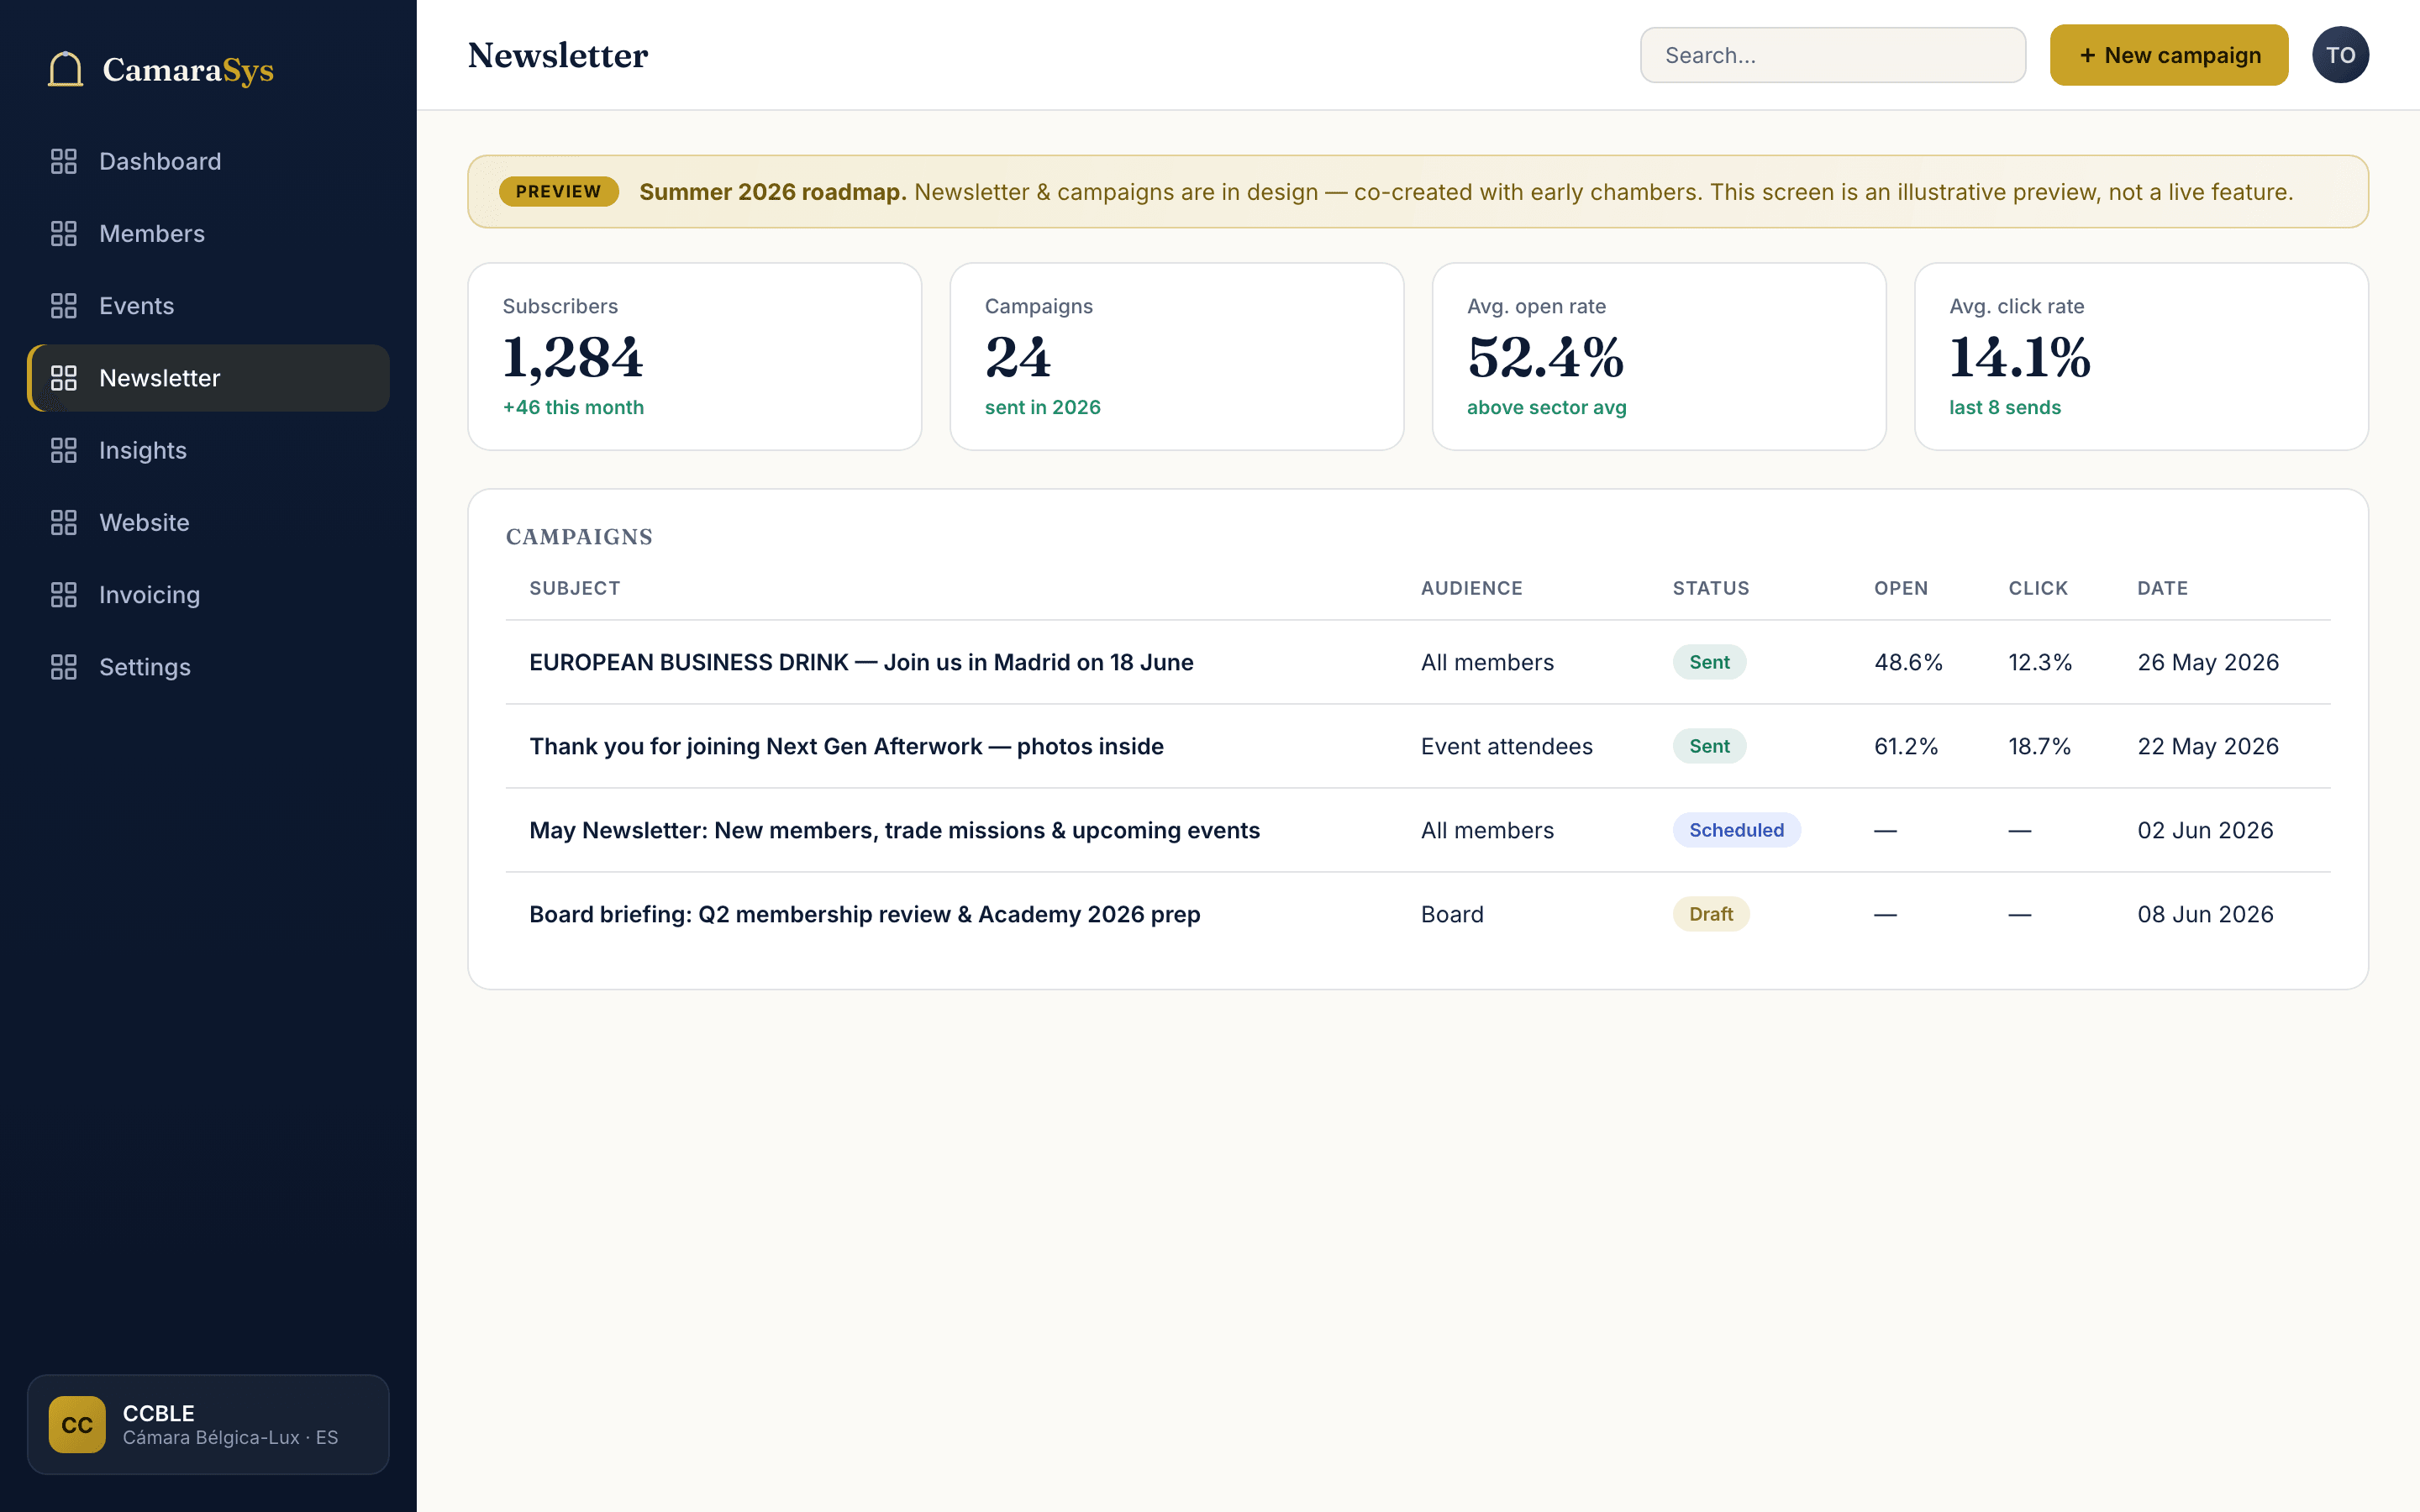Screen dimensions: 2420x1512
Task: Open the Campaigns 24 stat card
Action: point(1177,356)
